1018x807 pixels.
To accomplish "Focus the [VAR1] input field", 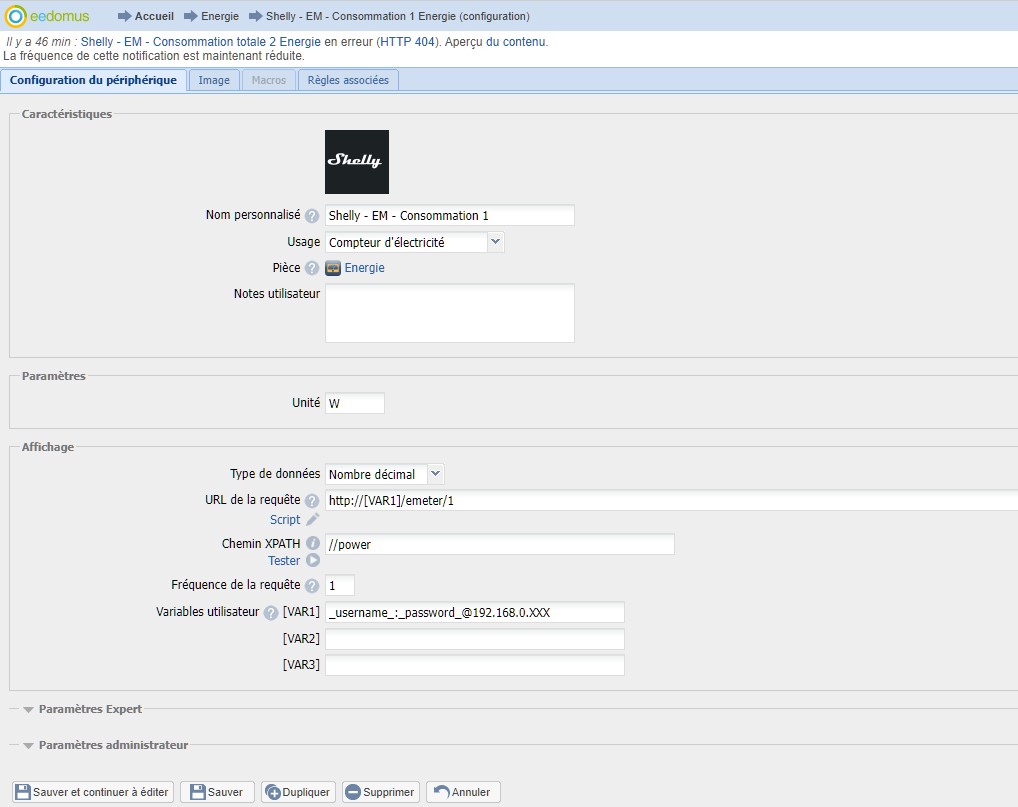I will 475,612.
